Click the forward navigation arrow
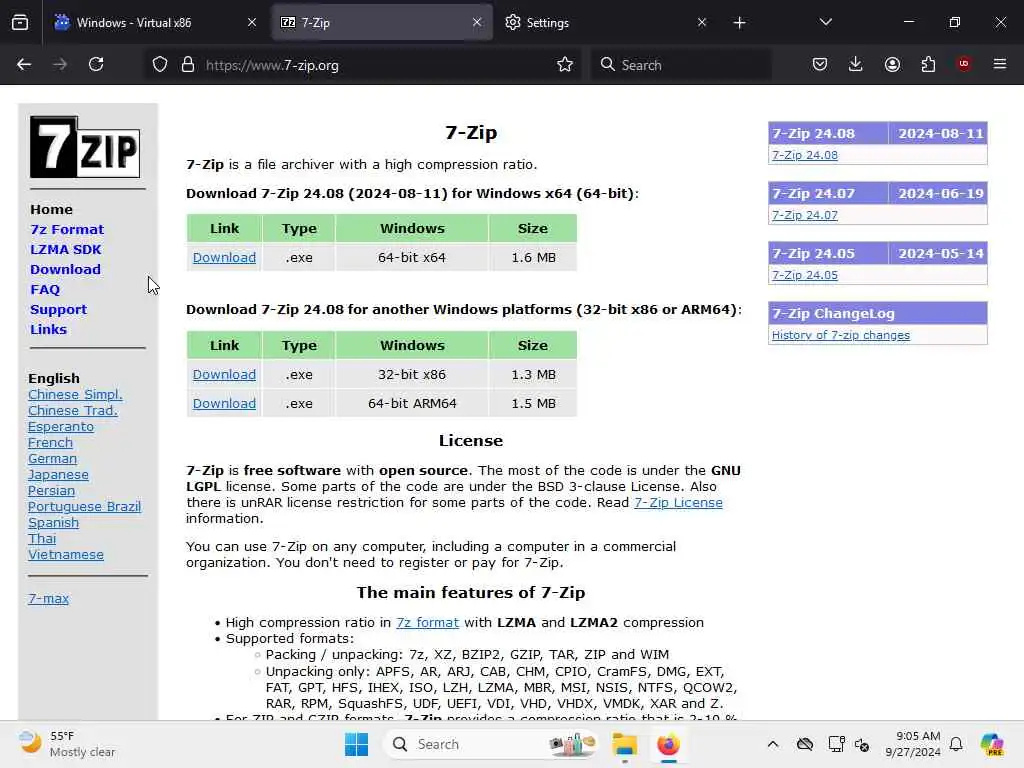1024x768 pixels. (x=60, y=65)
